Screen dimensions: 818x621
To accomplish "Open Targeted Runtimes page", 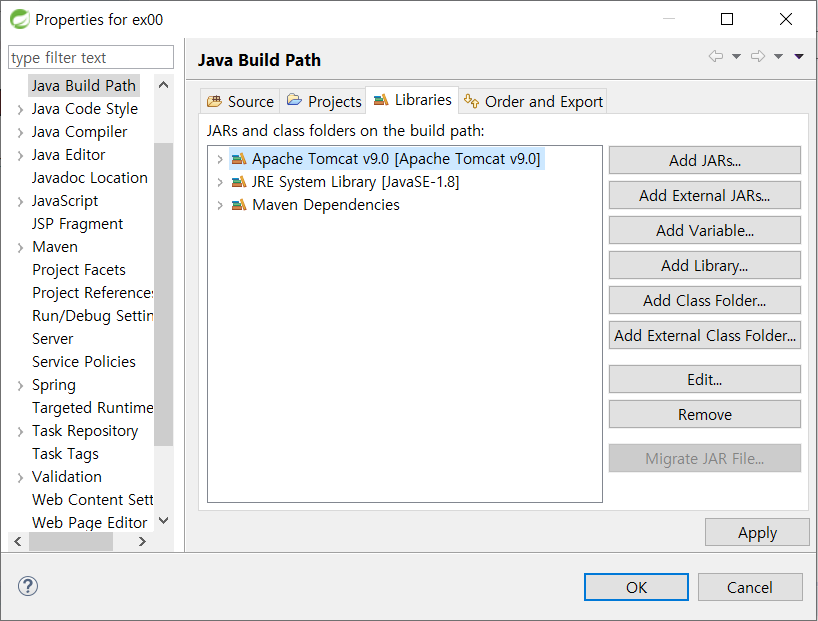I will [x=92, y=408].
